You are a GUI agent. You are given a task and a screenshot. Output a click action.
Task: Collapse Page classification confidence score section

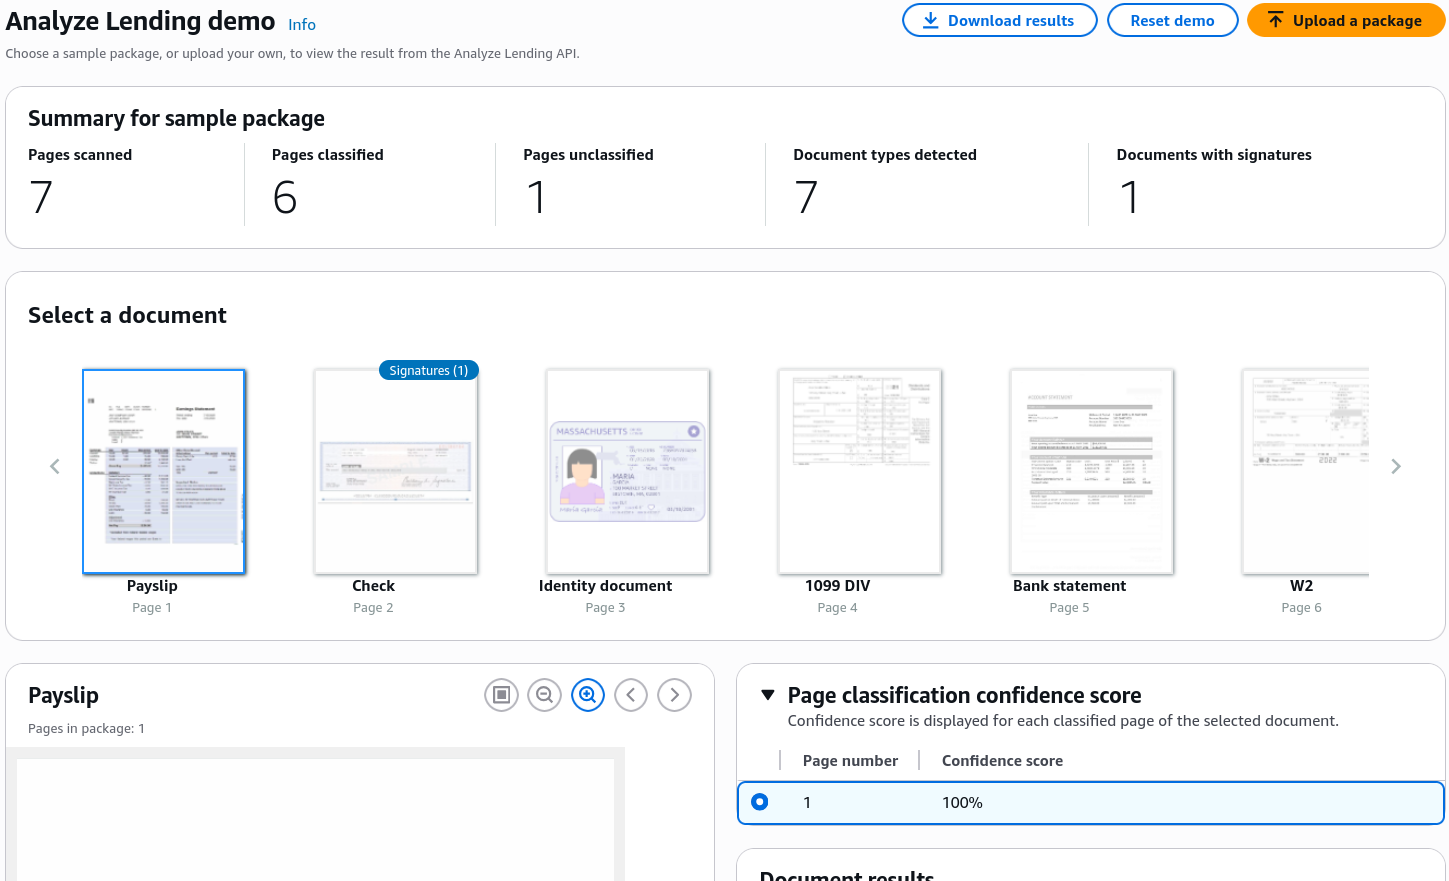coord(768,695)
